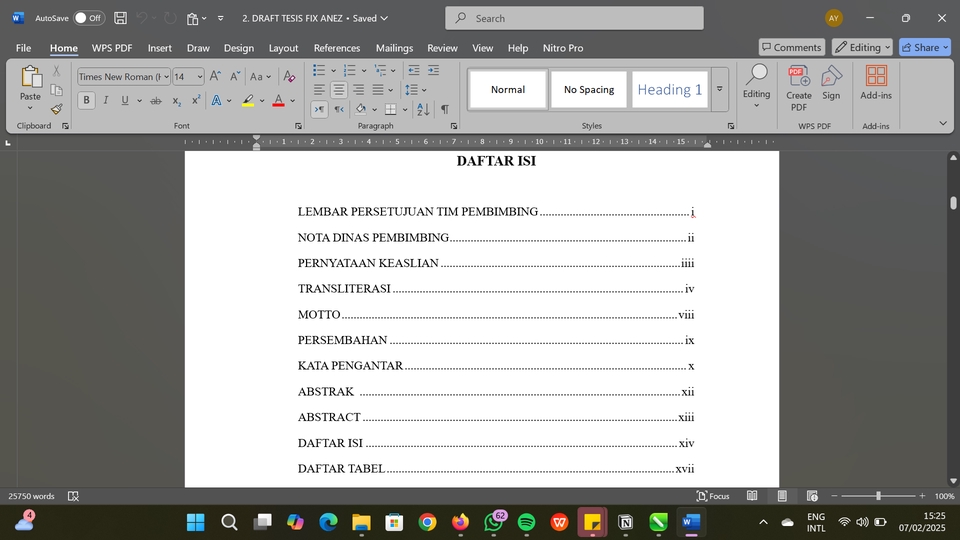The width and height of the screenshot is (960, 540).
Task: Toggle Show/Hide paragraph marks
Action: (445, 110)
